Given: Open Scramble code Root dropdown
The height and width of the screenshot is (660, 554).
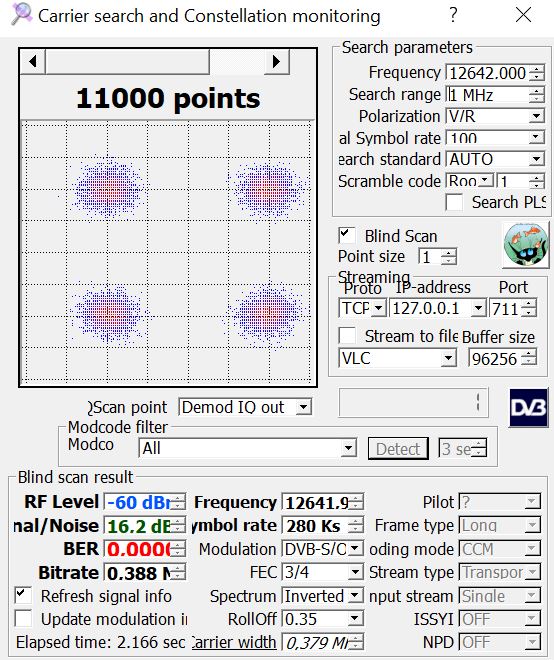Looking at the screenshot, I should coord(485,181).
